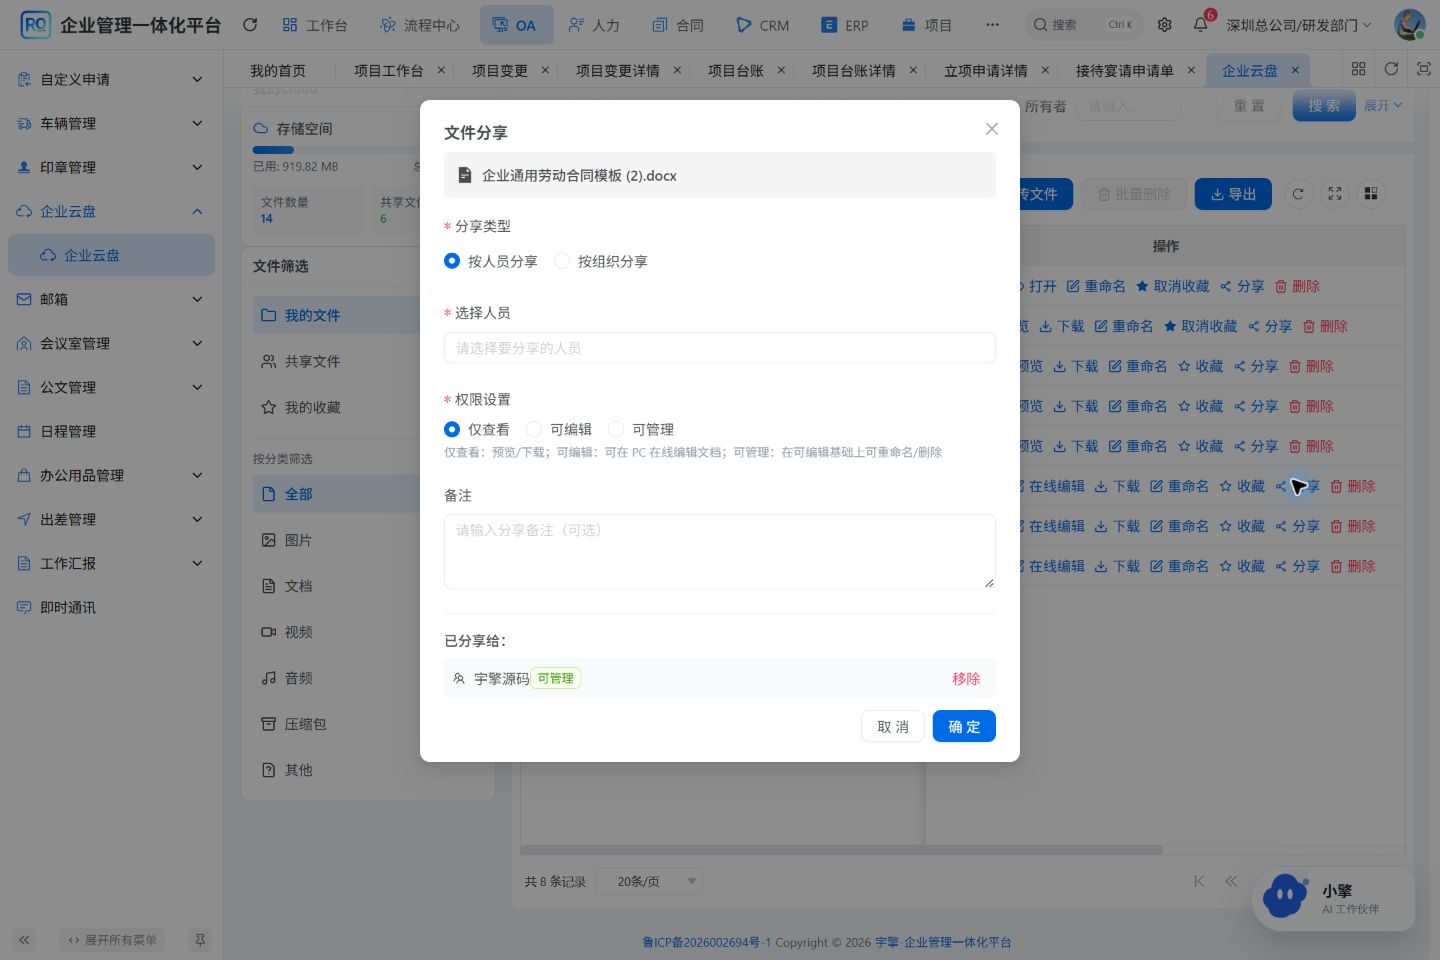The width and height of the screenshot is (1440, 960).
Task: Open company/department dropdown 深圳总公司/研发部门
Action: click(1299, 25)
